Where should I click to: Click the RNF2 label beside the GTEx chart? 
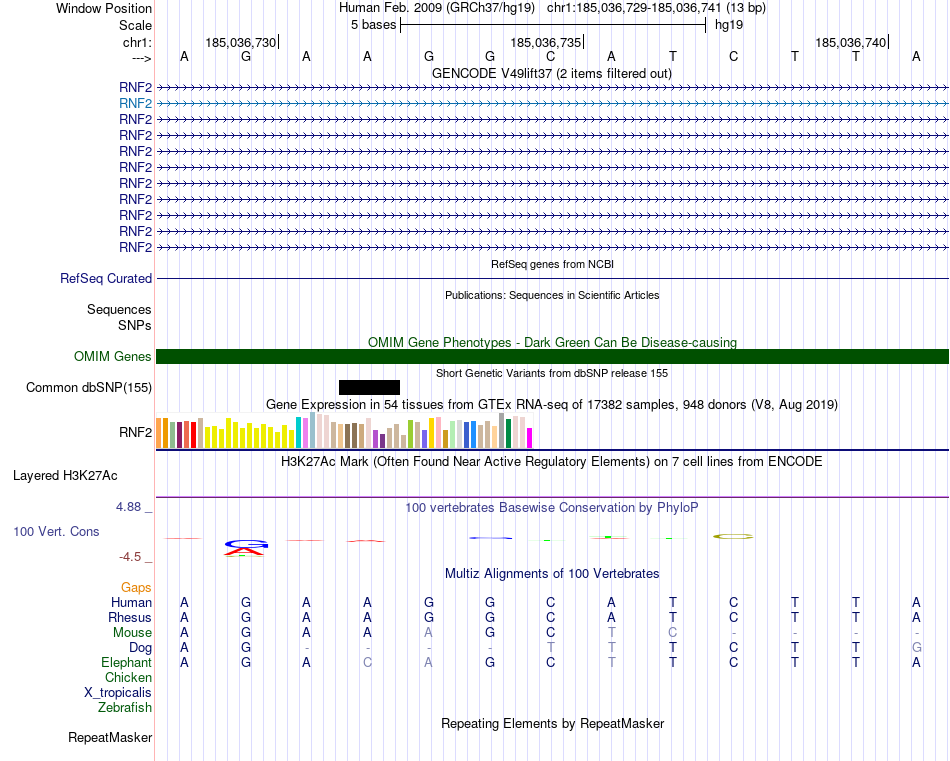tap(135, 432)
